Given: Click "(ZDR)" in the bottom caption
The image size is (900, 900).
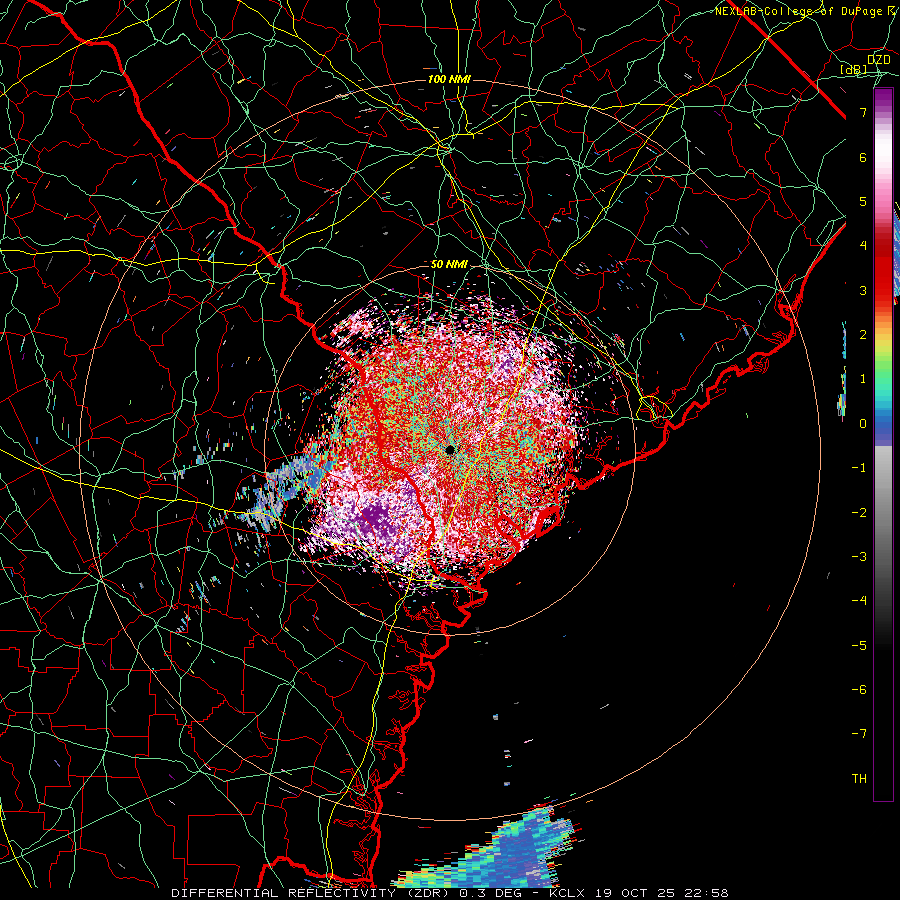Looking at the screenshot, I should pyautogui.click(x=429, y=893).
